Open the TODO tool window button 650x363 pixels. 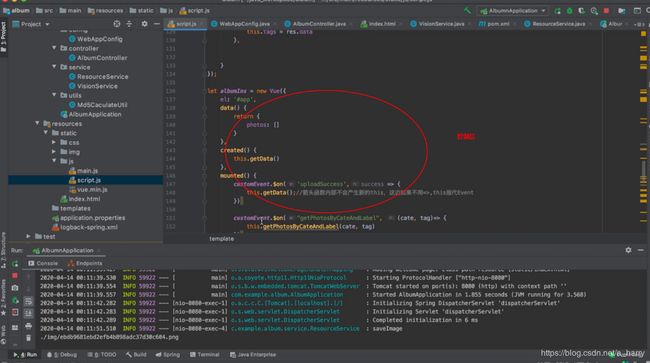pyautogui.click(x=102, y=355)
